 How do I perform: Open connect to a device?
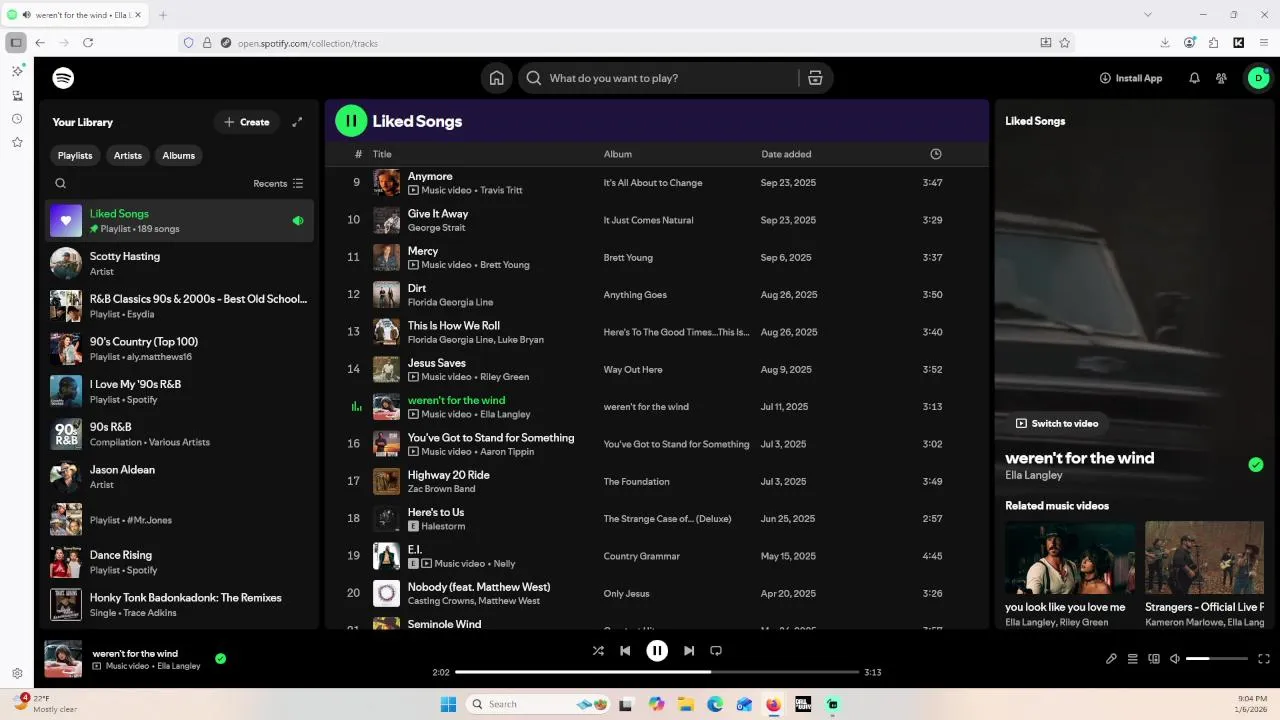point(1154,659)
